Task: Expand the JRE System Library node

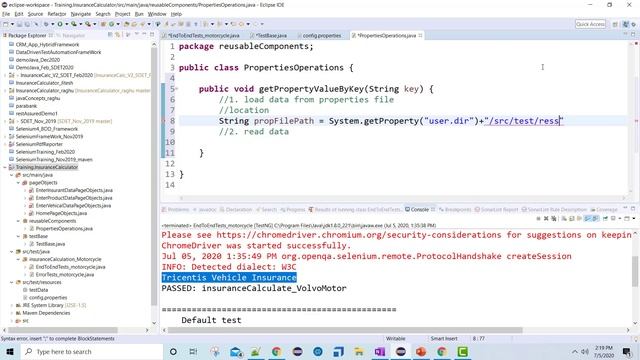Action: coord(11,305)
